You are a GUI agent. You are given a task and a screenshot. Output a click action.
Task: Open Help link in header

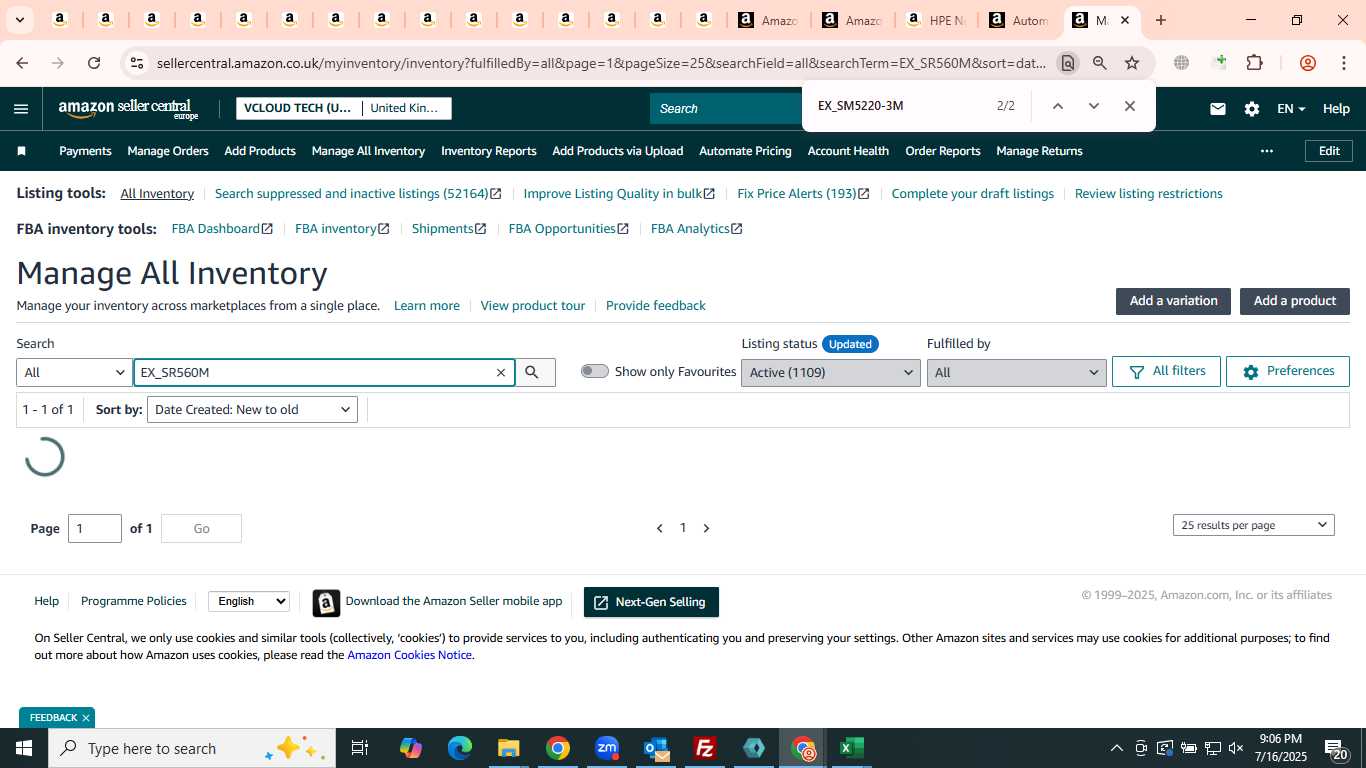(x=1336, y=109)
